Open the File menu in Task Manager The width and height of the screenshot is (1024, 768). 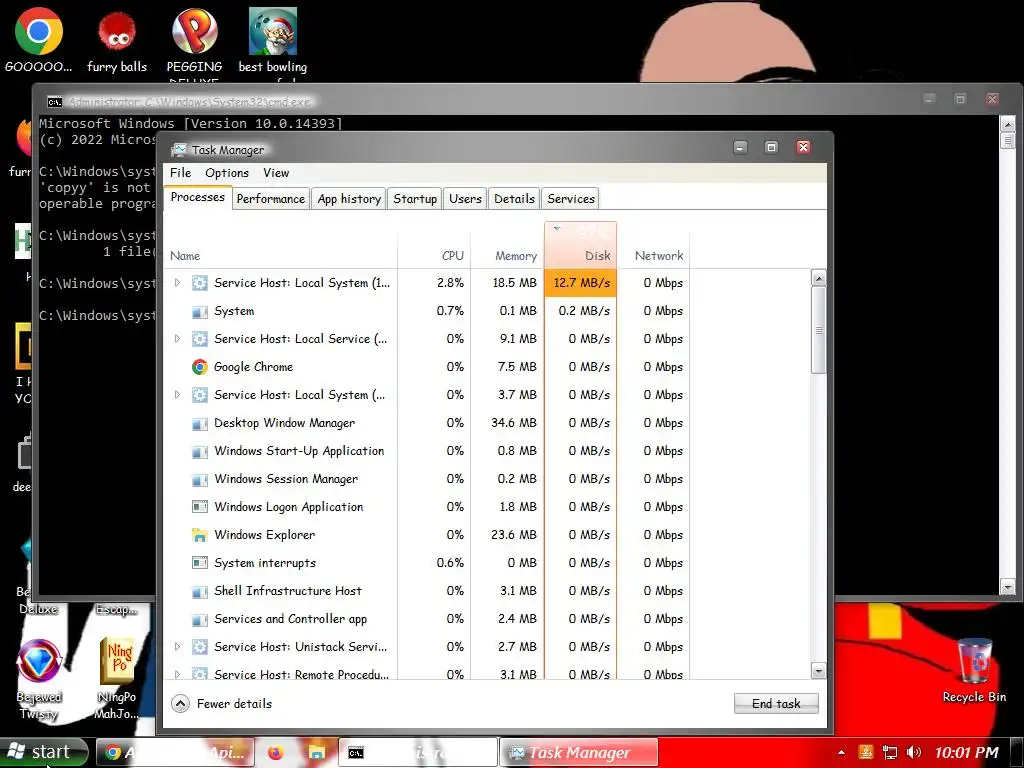(180, 173)
